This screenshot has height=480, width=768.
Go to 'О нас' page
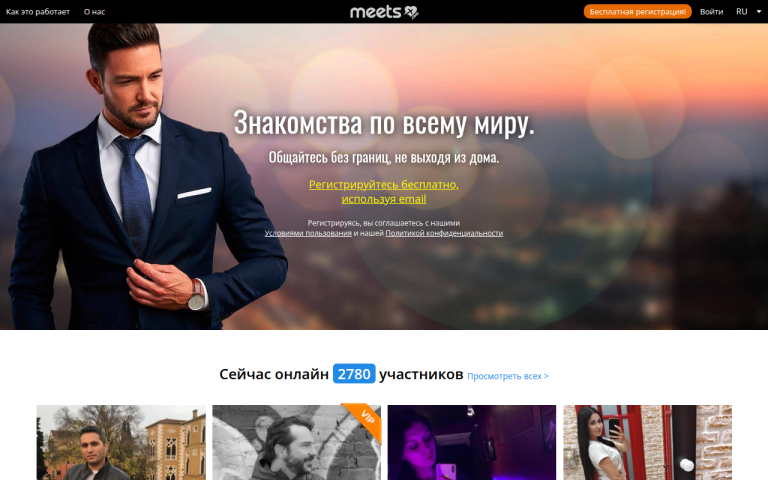coord(94,12)
